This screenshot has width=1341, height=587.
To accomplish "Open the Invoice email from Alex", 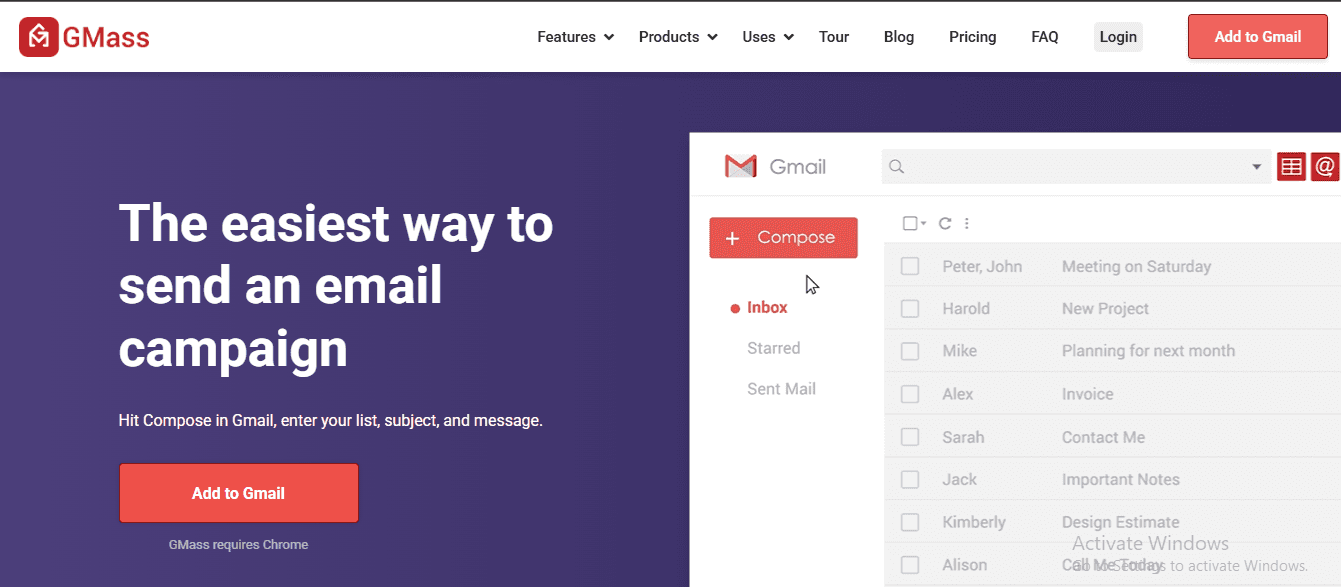I will [x=1087, y=394].
